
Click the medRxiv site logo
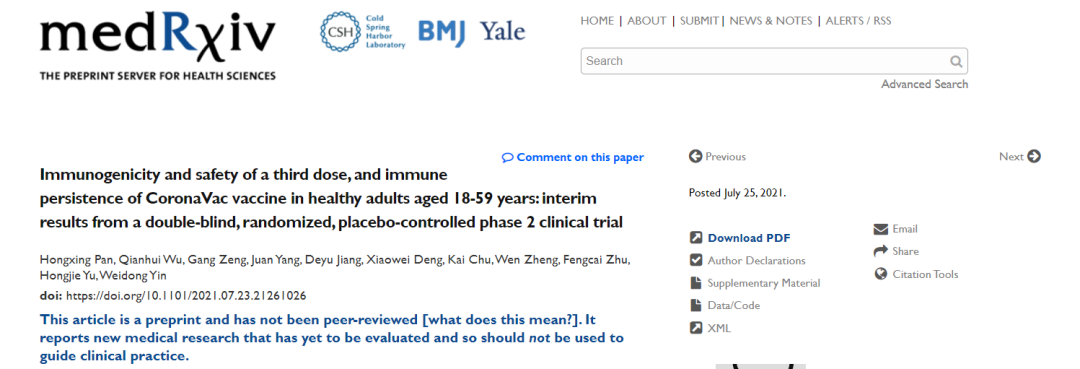pyautogui.click(x=158, y=45)
